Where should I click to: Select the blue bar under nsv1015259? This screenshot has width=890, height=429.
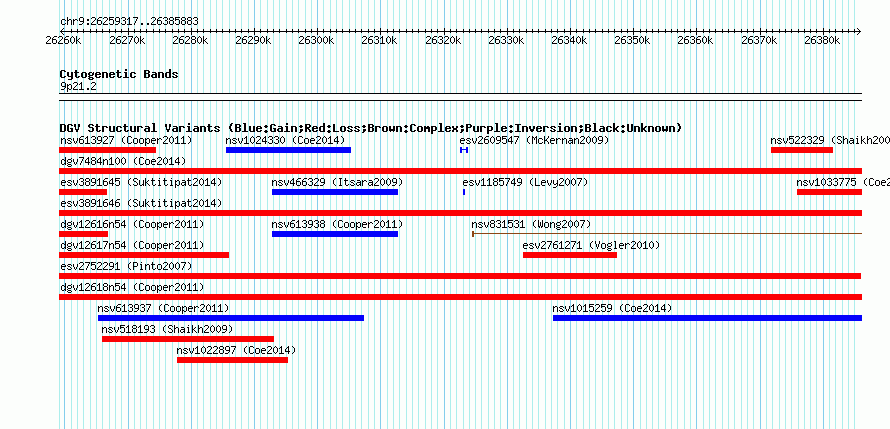click(707, 318)
